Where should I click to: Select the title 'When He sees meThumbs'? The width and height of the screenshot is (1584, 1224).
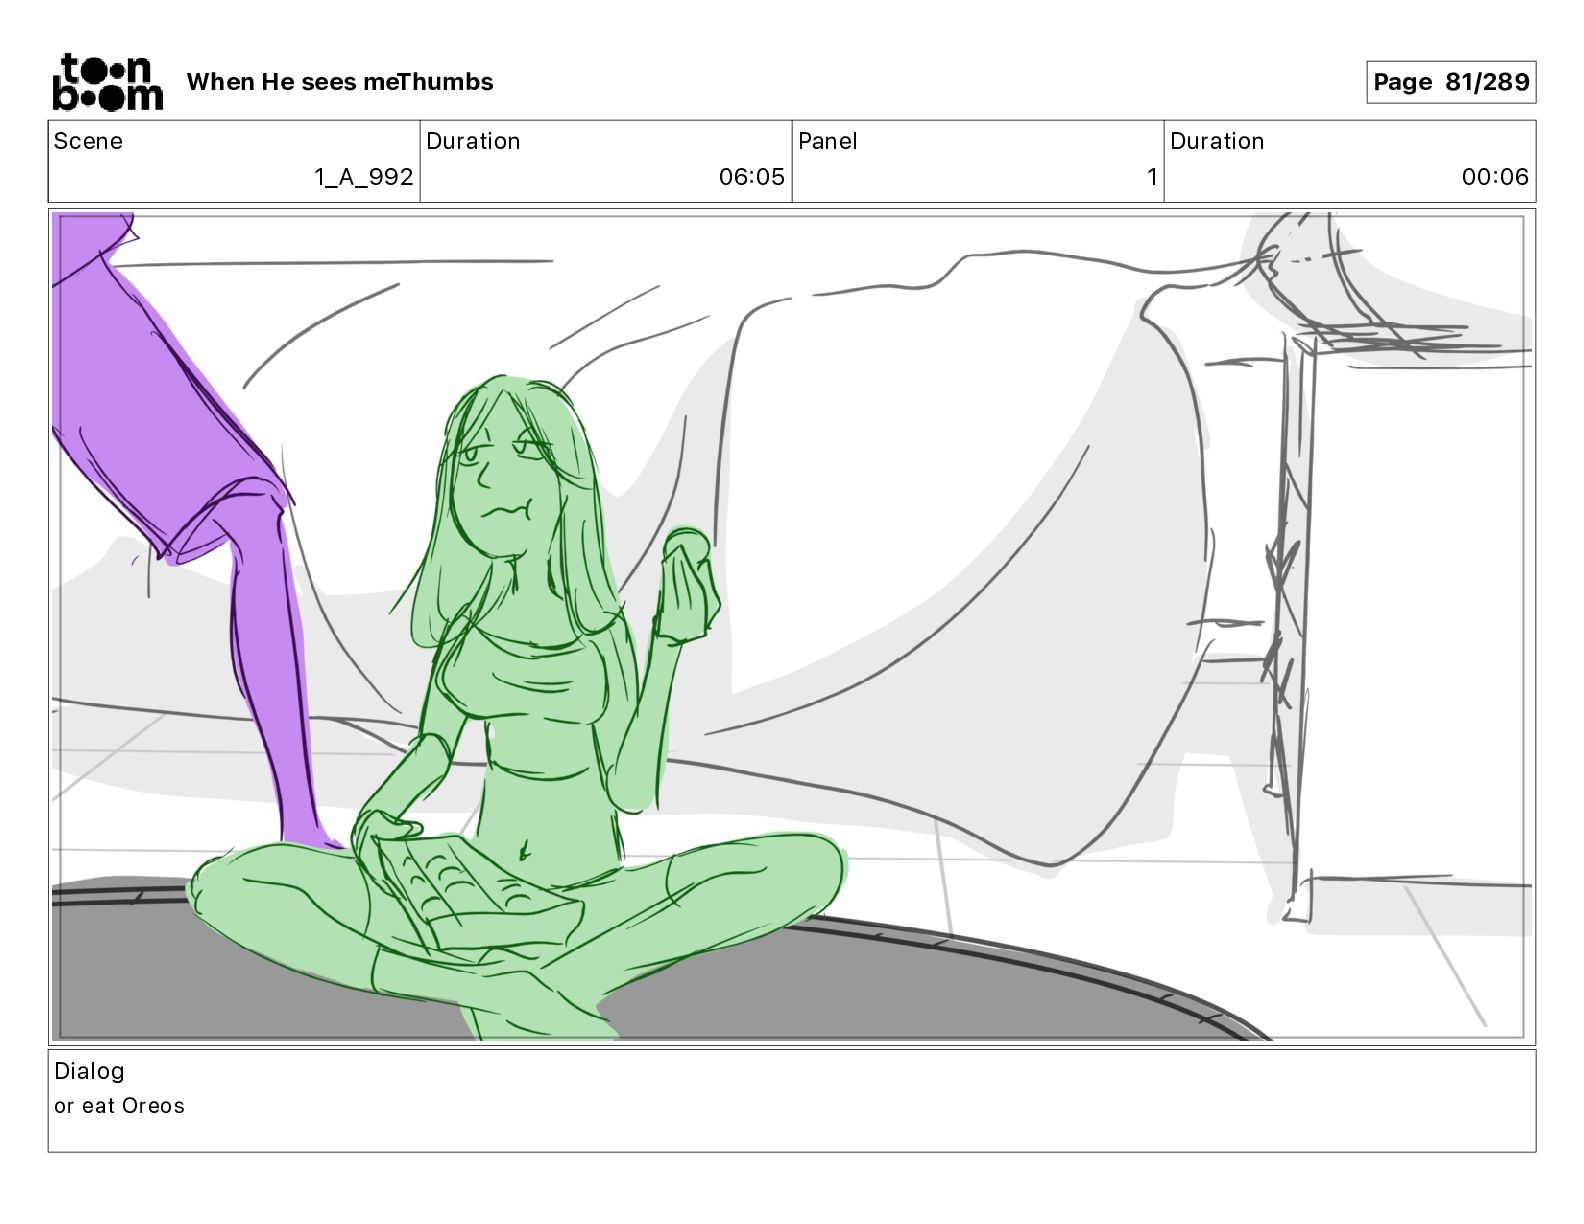click(x=340, y=82)
